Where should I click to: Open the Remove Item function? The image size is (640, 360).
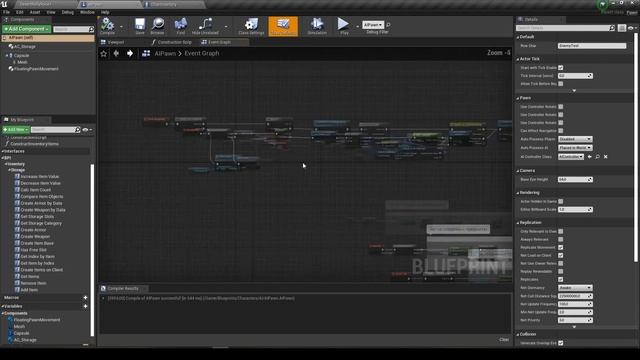pos(33,283)
